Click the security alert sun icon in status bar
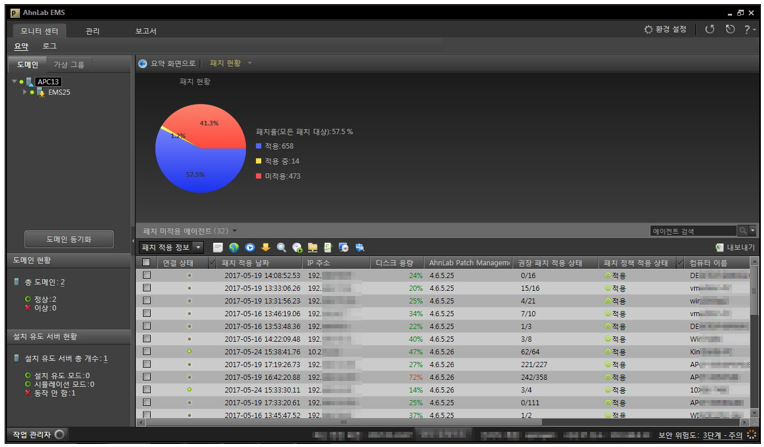The image size is (764, 447). tap(751, 435)
